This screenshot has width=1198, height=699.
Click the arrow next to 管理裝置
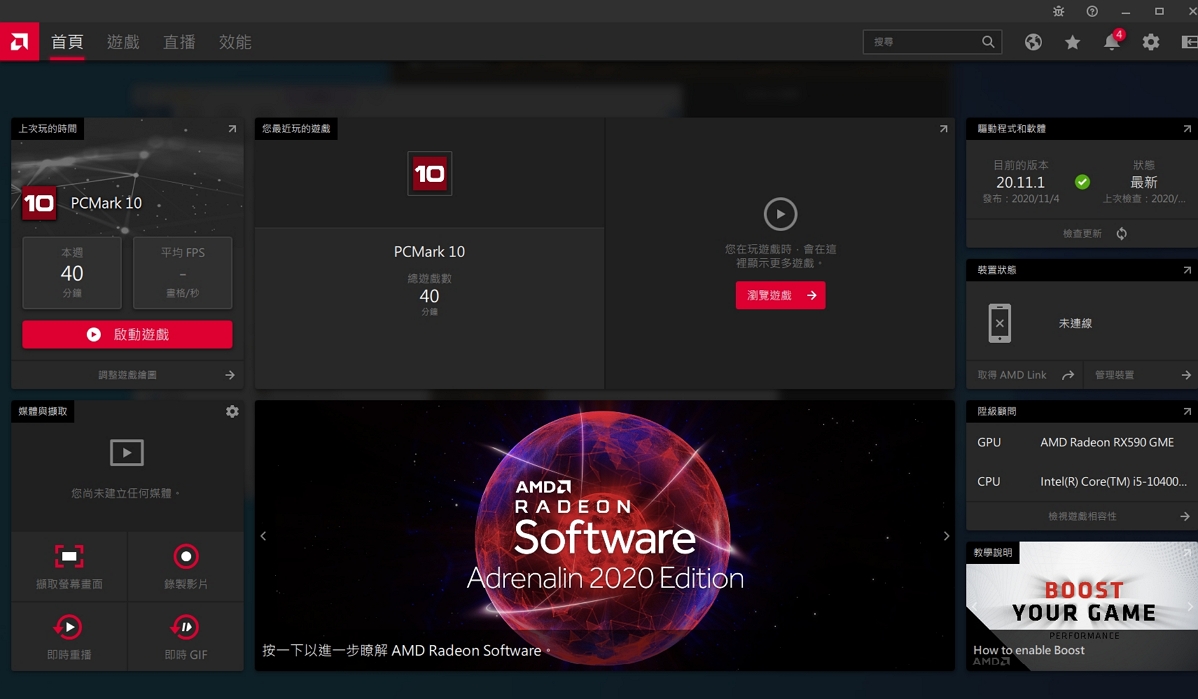1186,375
